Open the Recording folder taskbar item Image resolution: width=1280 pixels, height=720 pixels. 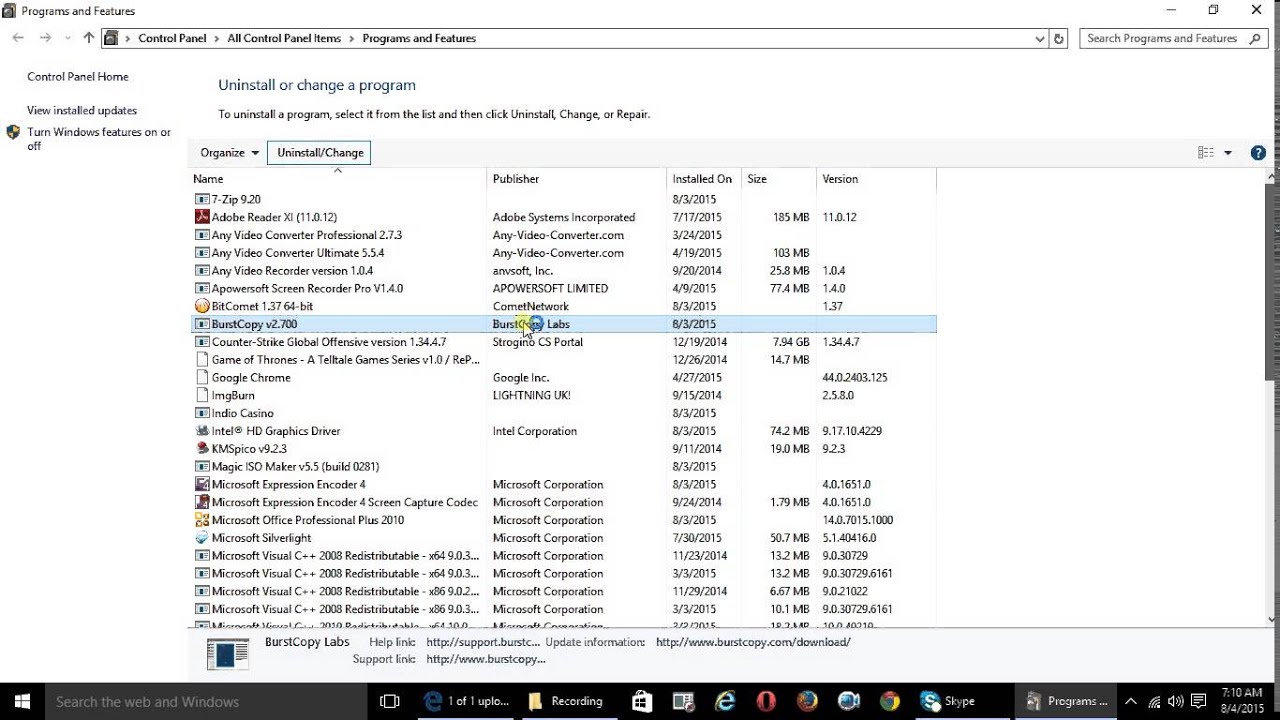pyautogui.click(x=566, y=701)
